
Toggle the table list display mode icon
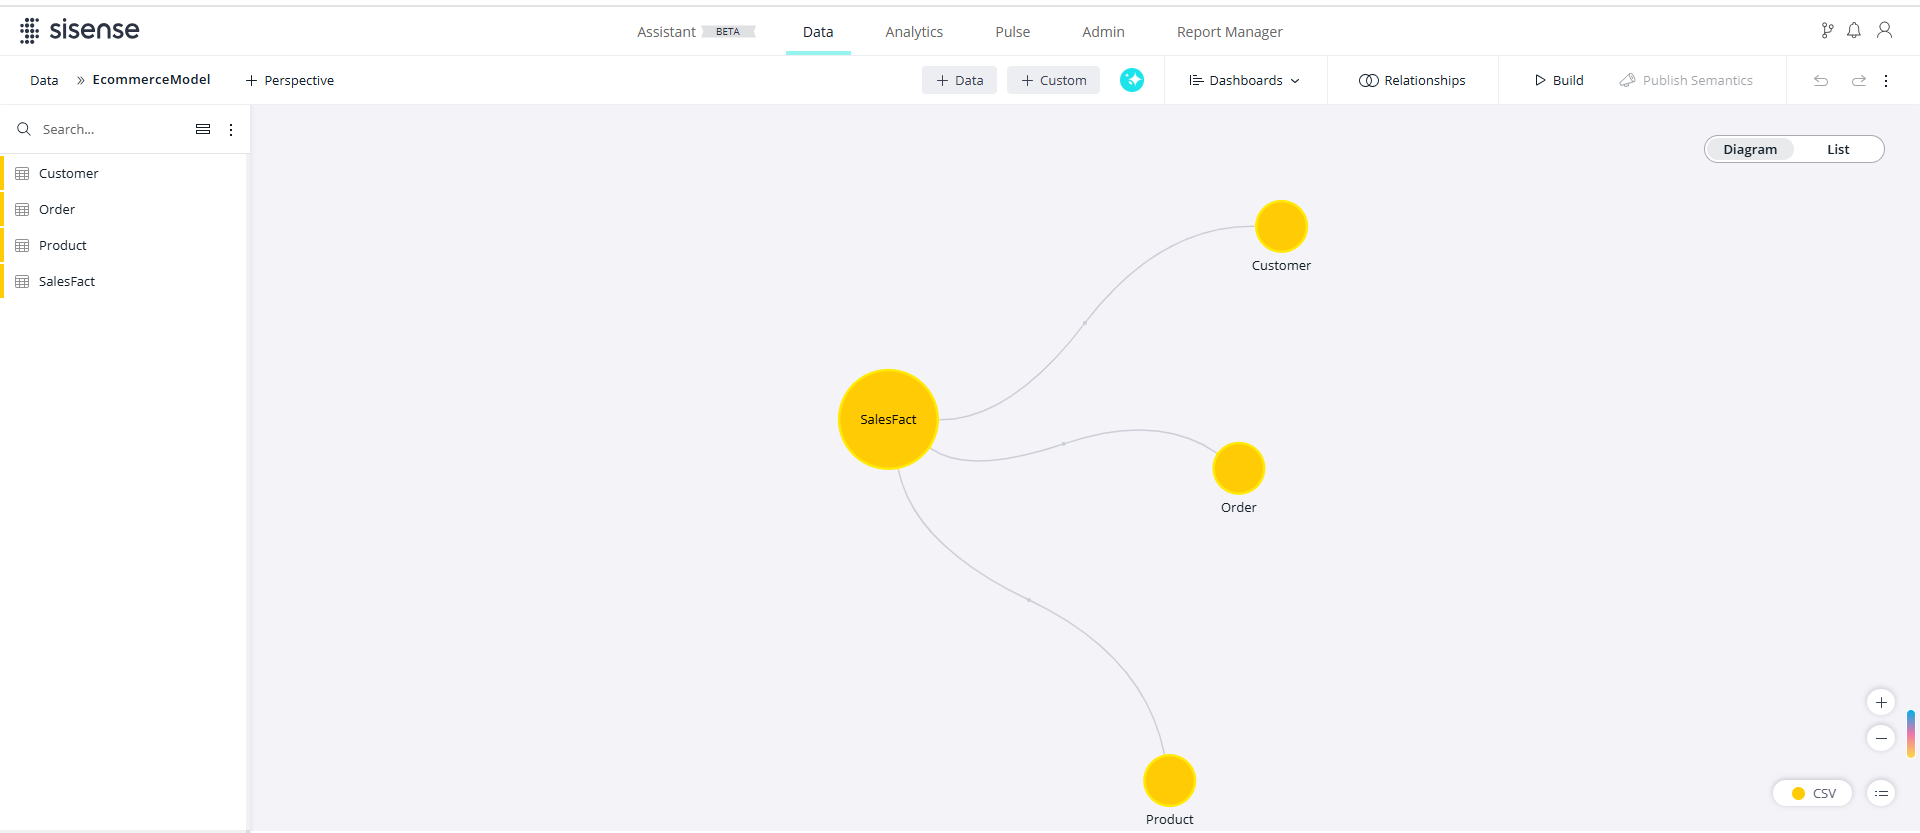tap(203, 129)
